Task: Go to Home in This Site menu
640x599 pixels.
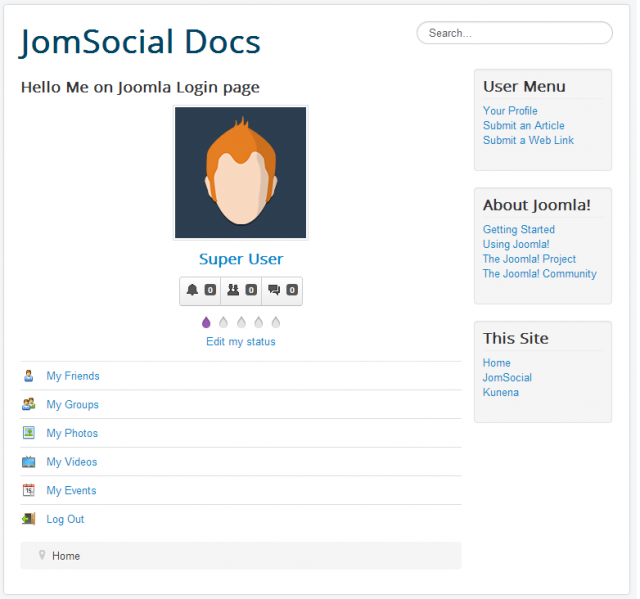Action: 497,363
